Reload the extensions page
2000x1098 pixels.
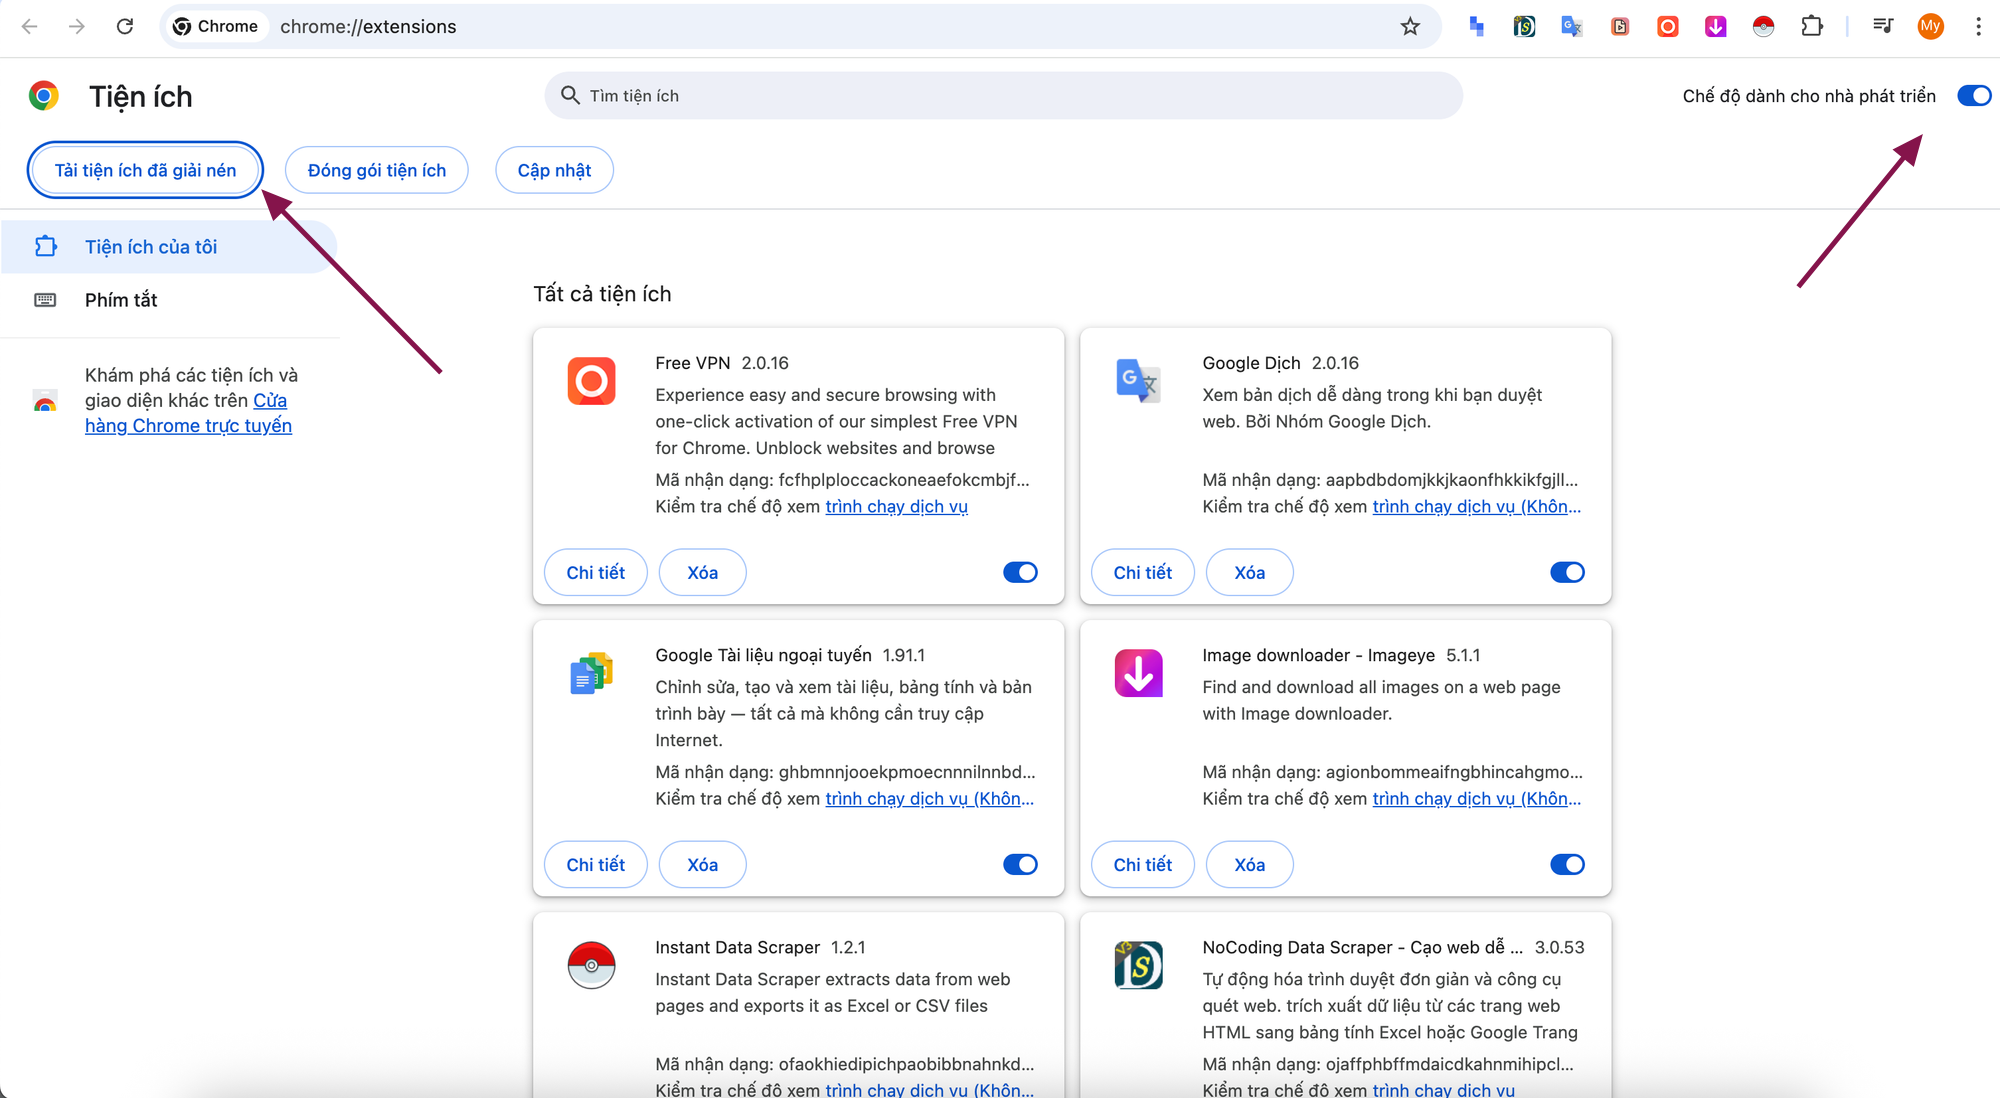[125, 27]
